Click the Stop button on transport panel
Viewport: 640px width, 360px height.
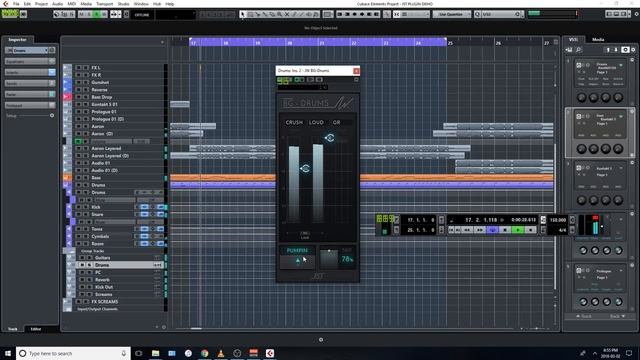(x=505, y=230)
